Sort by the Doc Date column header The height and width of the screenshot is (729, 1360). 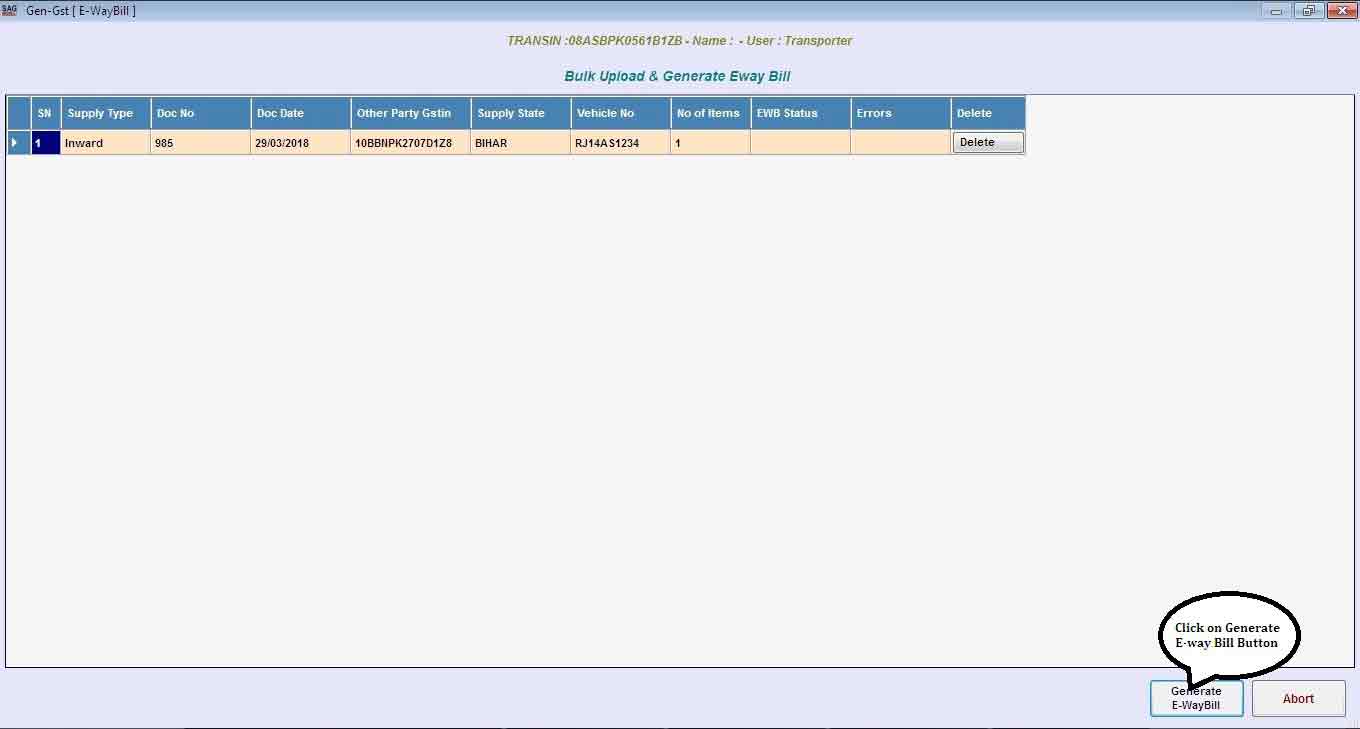[x=300, y=113]
